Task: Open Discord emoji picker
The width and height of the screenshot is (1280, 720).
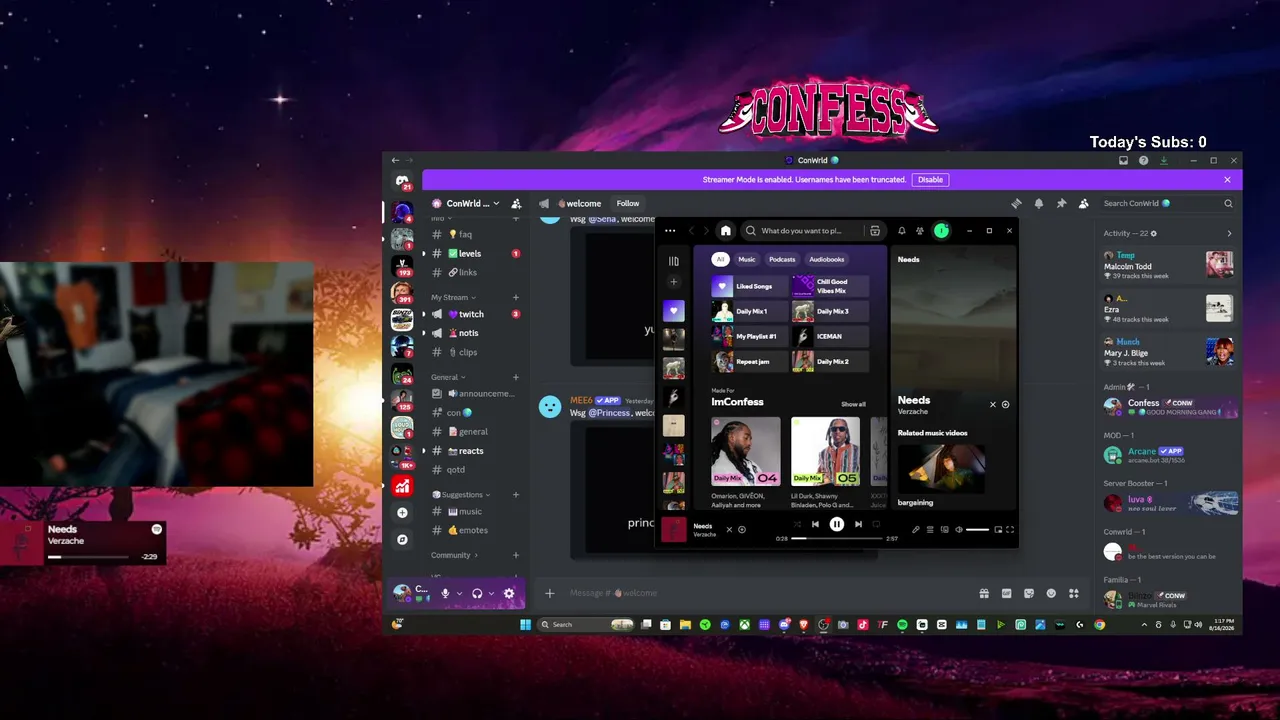Action: (1051, 593)
